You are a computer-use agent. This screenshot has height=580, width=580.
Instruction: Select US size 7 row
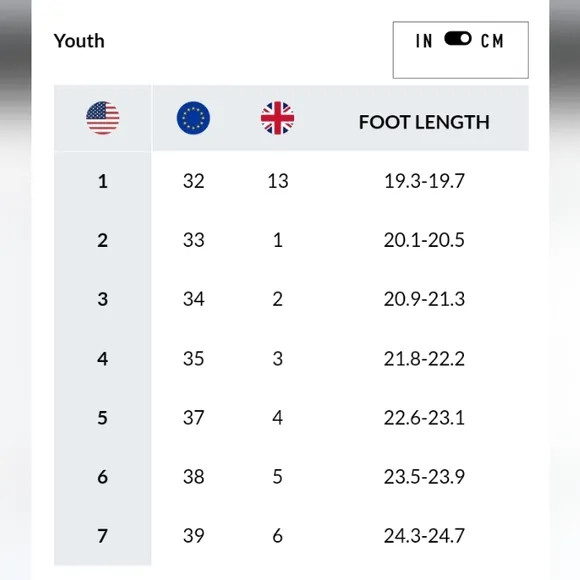pos(291,536)
